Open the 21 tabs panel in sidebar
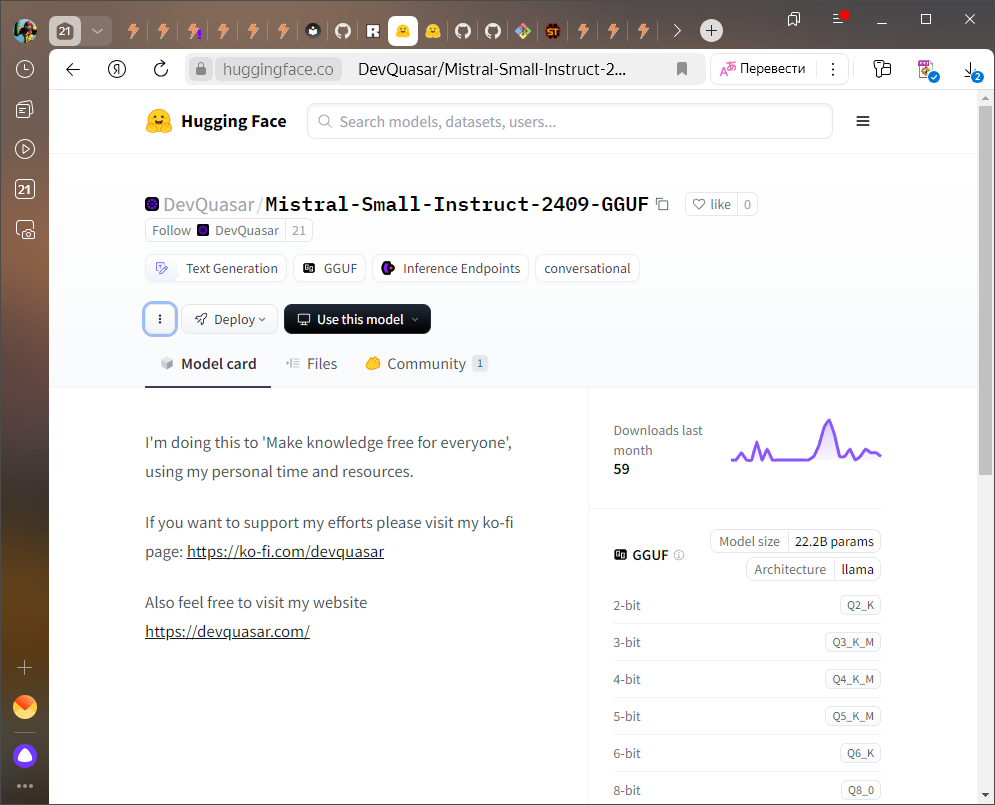Viewport: 995px width, 805px height. [25, 189]
